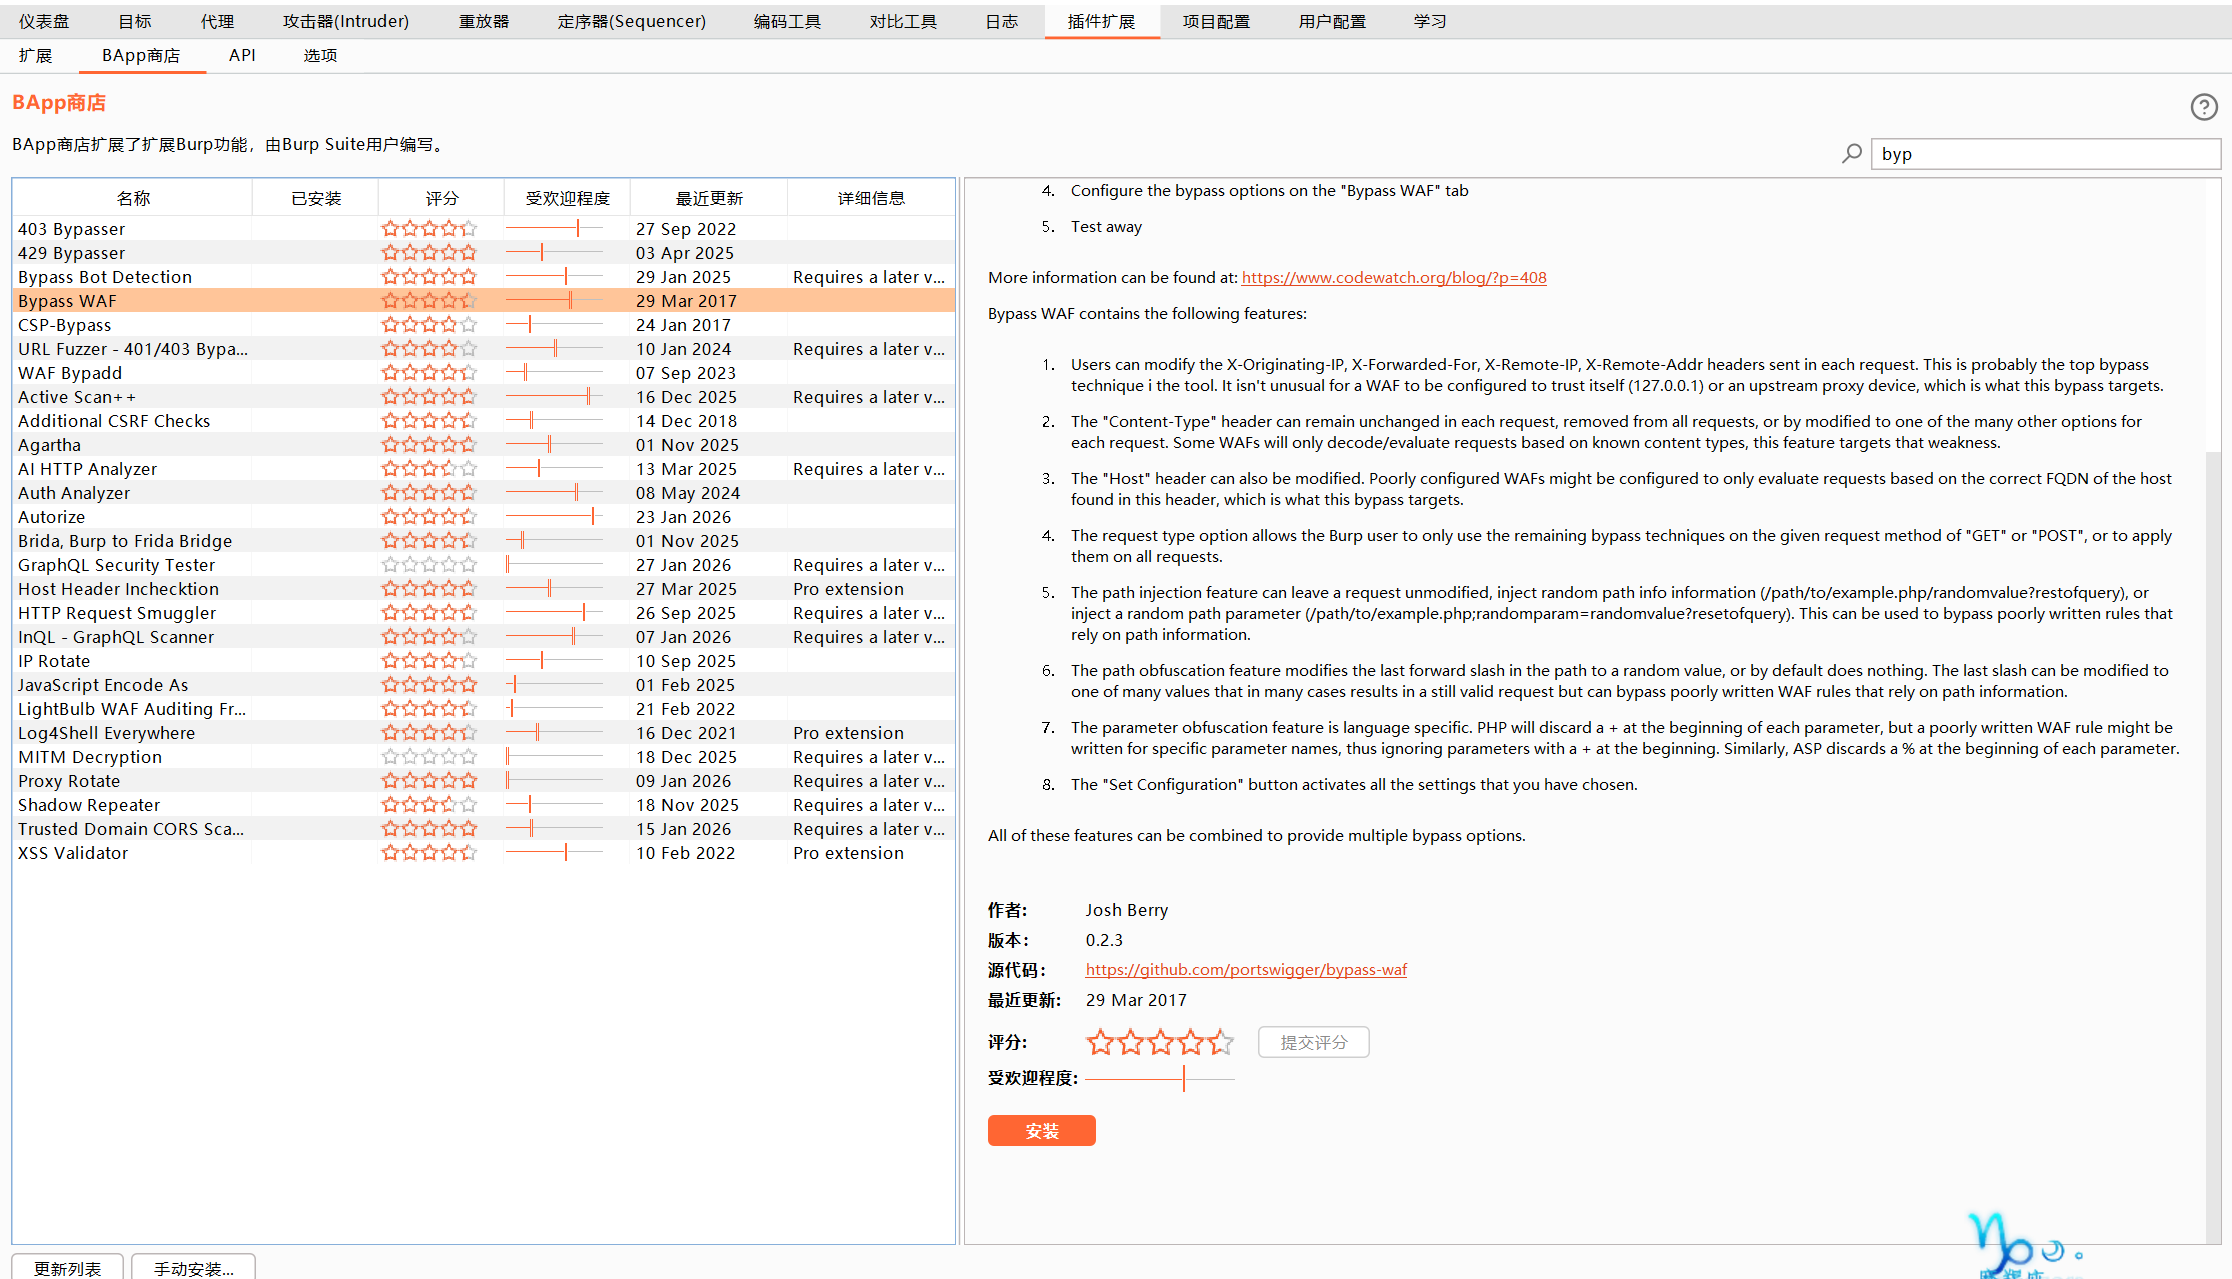Open the 代理 main tab
The image size is (2232, 1279).
217,21
